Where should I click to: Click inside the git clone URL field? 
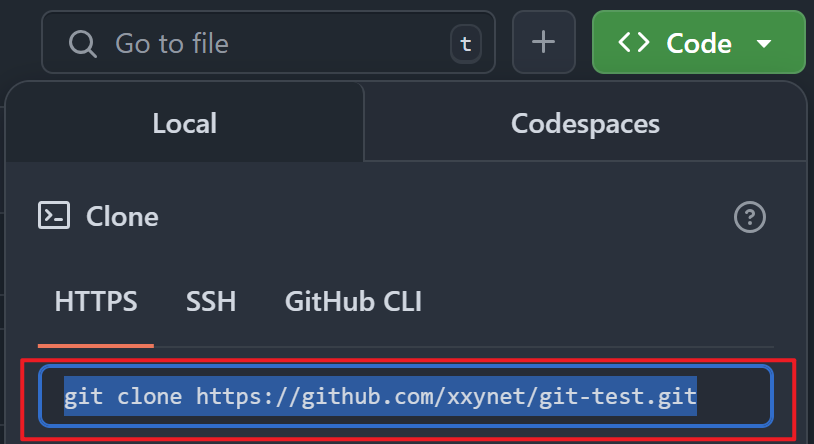[406, 396]
